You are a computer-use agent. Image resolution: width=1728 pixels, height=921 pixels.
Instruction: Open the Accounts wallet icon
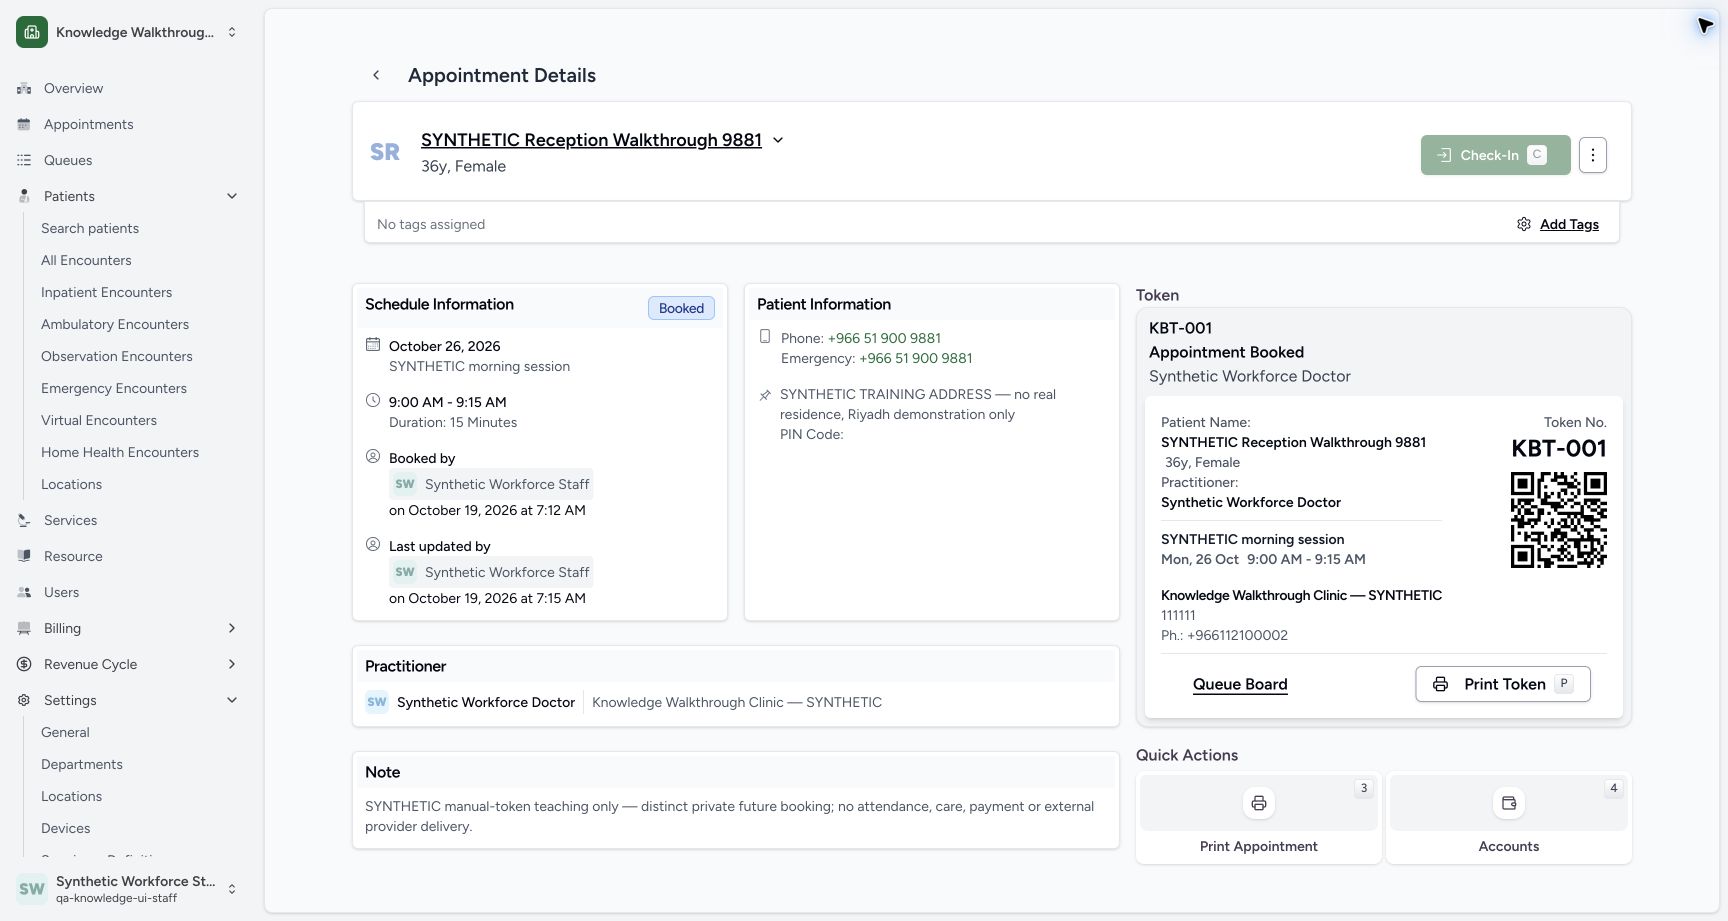click(x=1509, y=803)
